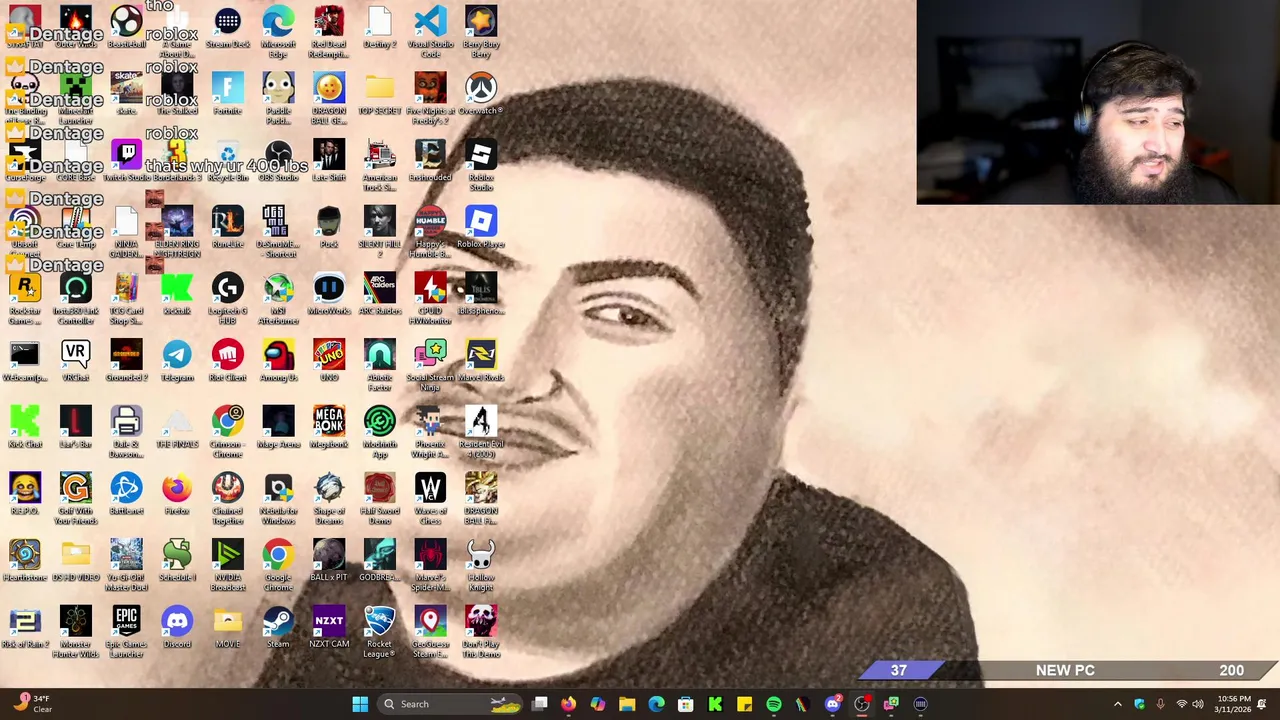Launch Firefox from the desktop icon
This screenshot has width=1280, height=720.
(x=177, y=494)
